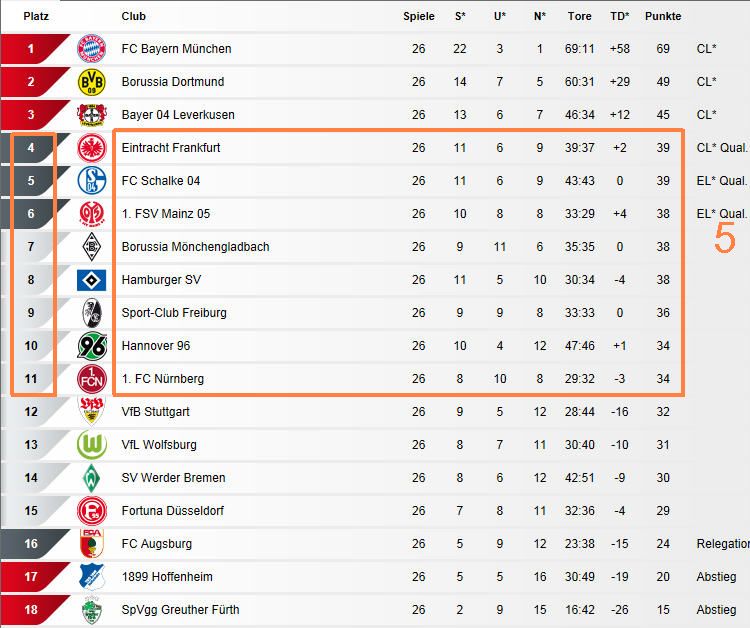750x628 pixels.
Task: Open the SpVgg Greuther Fürth club name
Action: click(x=180, y=610)
